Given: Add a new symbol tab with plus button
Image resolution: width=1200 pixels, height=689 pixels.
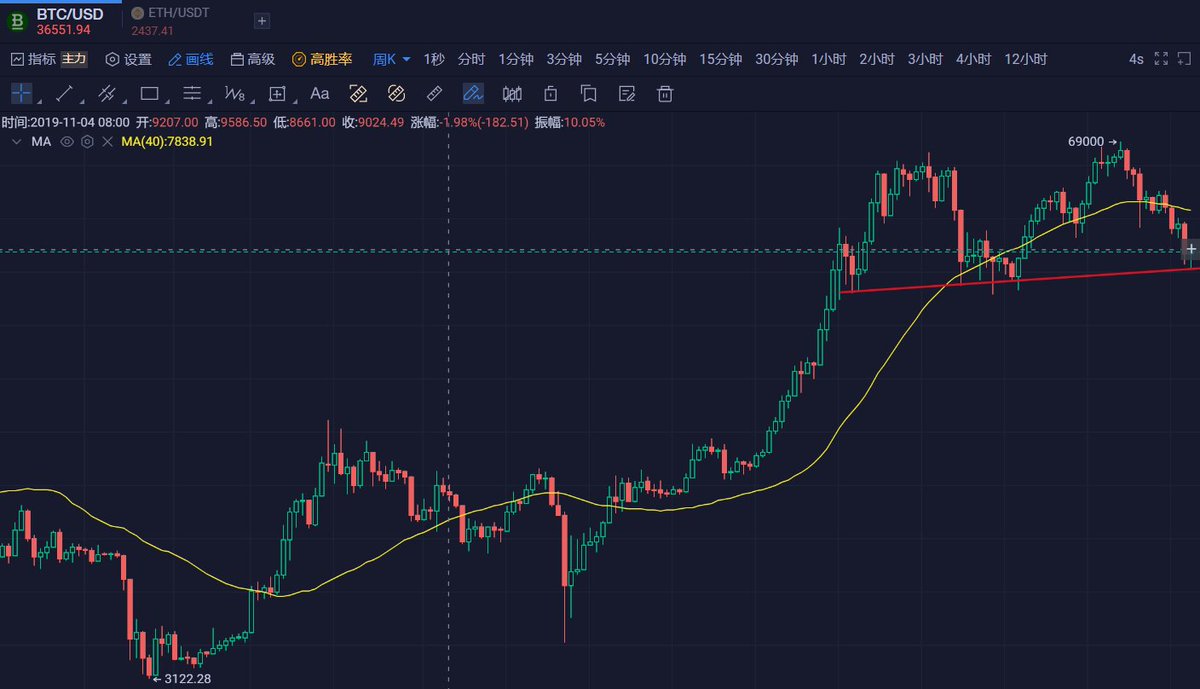Looking at the screenshot, I should [x=261, y=21].
